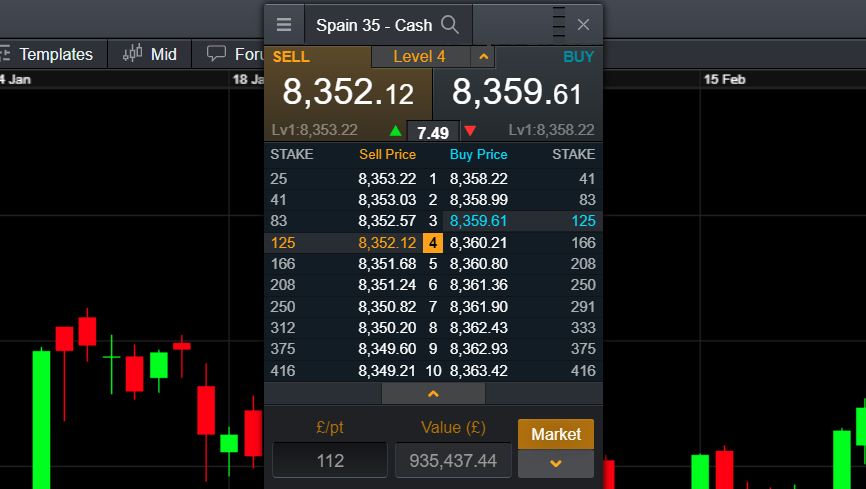This screenshot has height=489, width=866.
Task: Select sell price 8,351.24 at level 6
Action: [387, 285]
